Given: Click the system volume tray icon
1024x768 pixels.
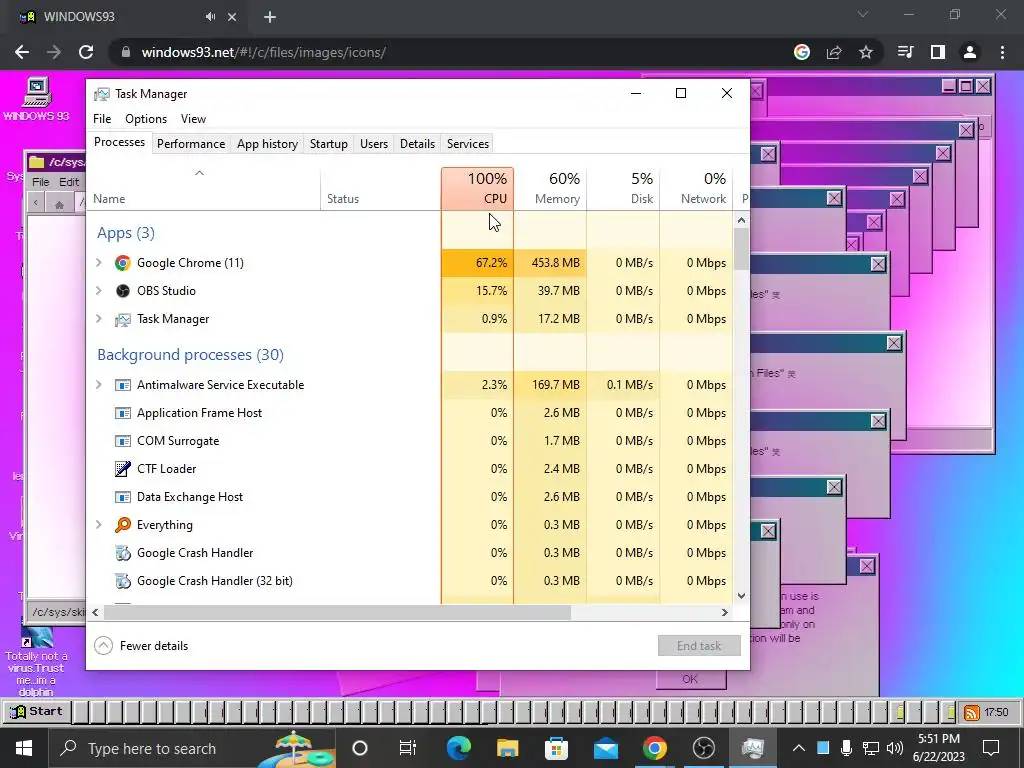Looking at the screenshot, I should [x=895, y=748].
